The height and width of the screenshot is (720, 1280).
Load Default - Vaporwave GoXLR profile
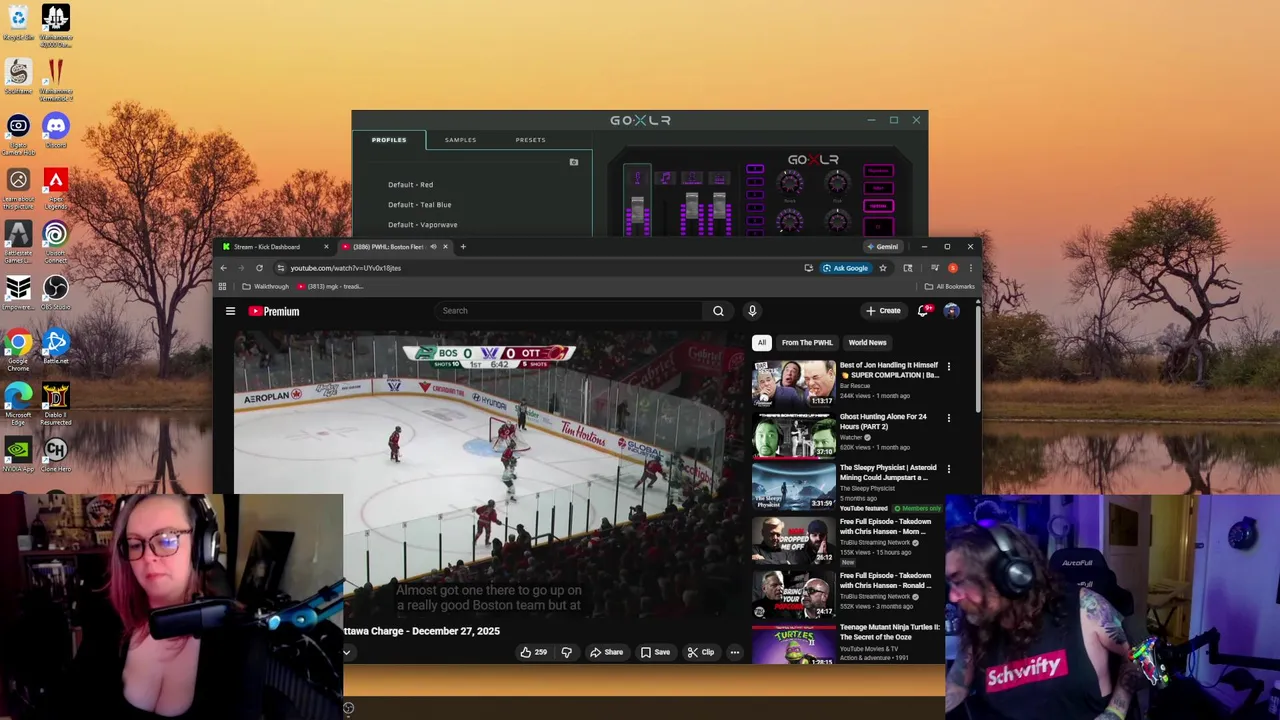(422, 225)
